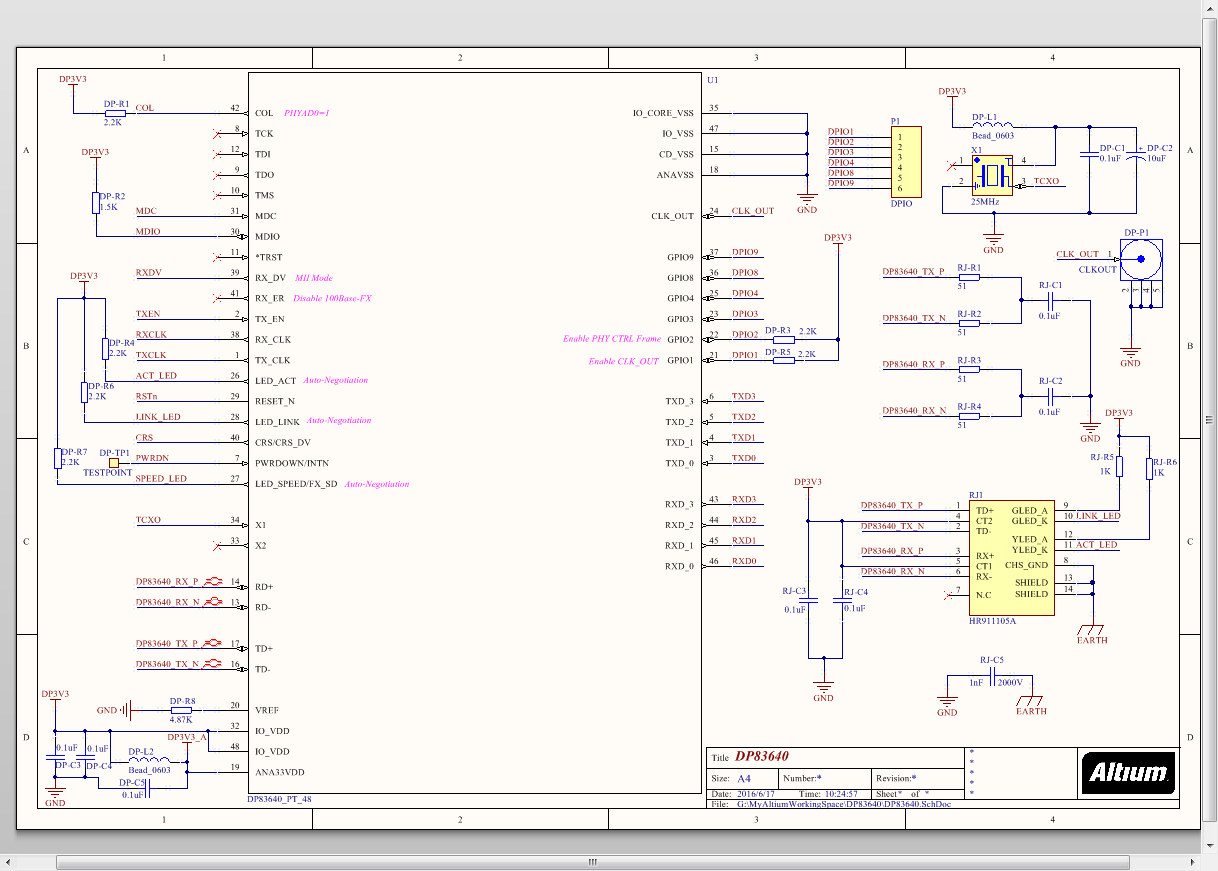Select the DP-R8 4.87K resistor
1218x871 pixels.
coord(181,710)
